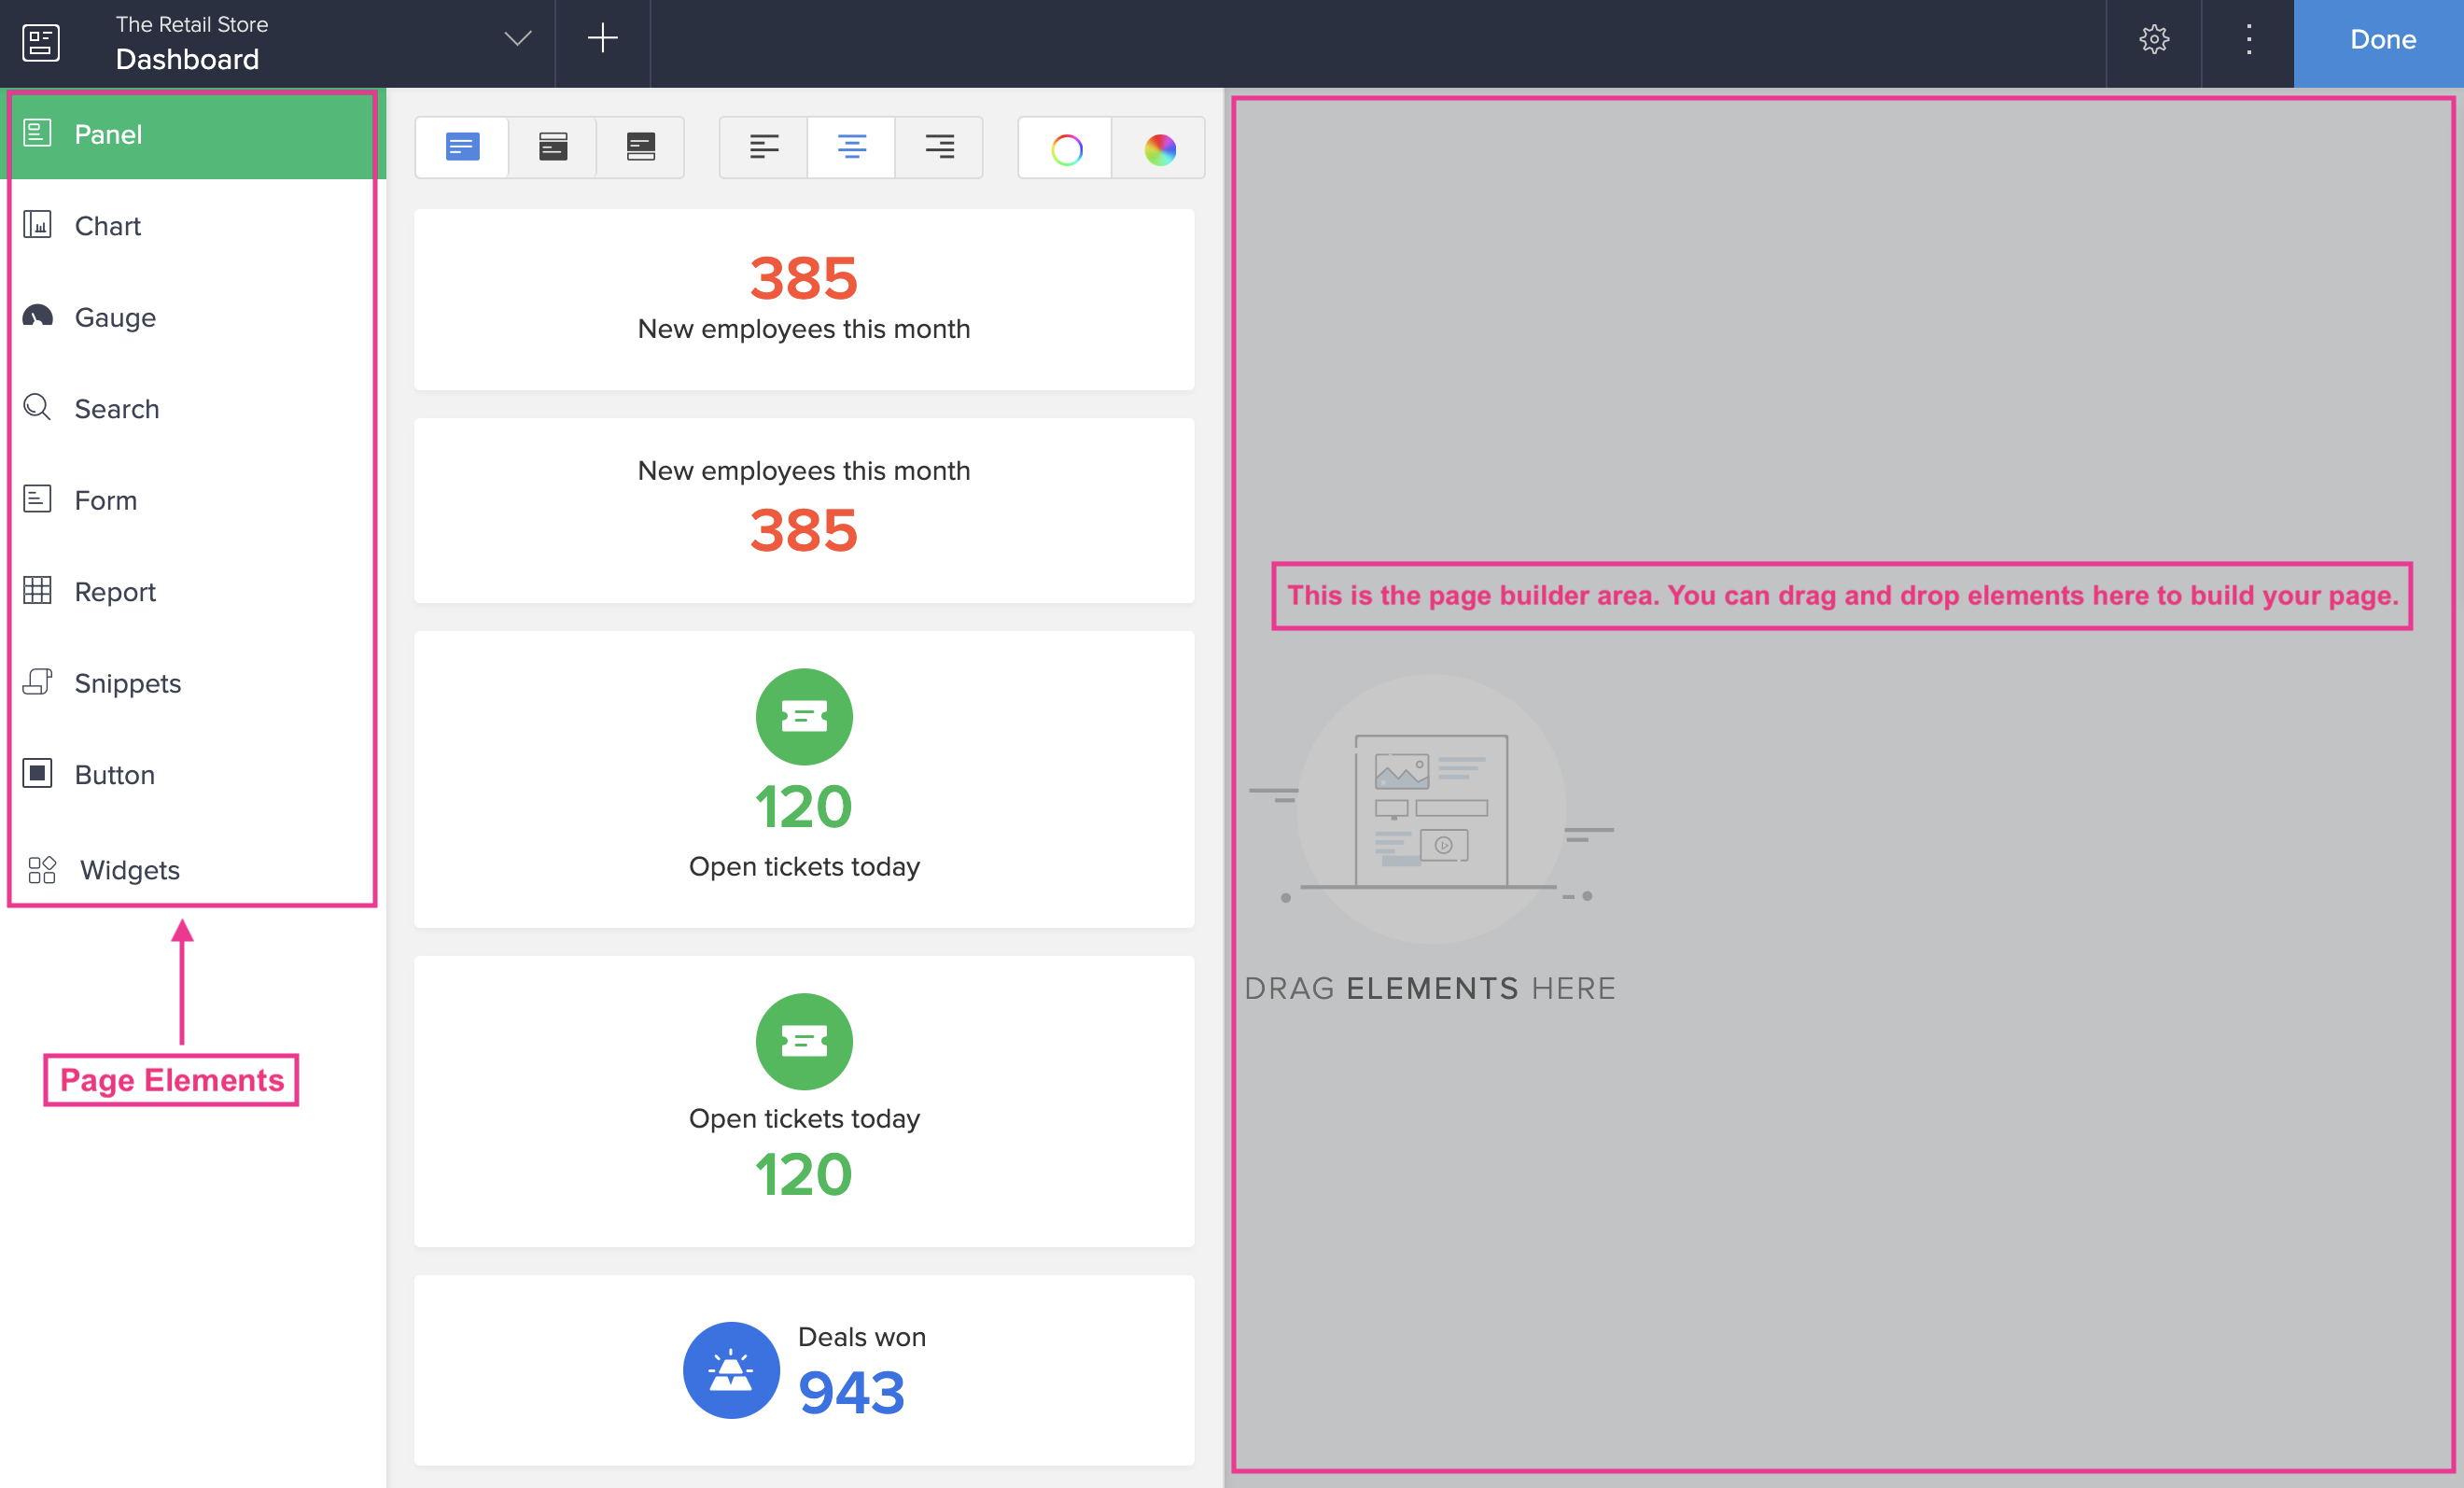
Task: Set center text alignment
Action: (x=851, y=148)
